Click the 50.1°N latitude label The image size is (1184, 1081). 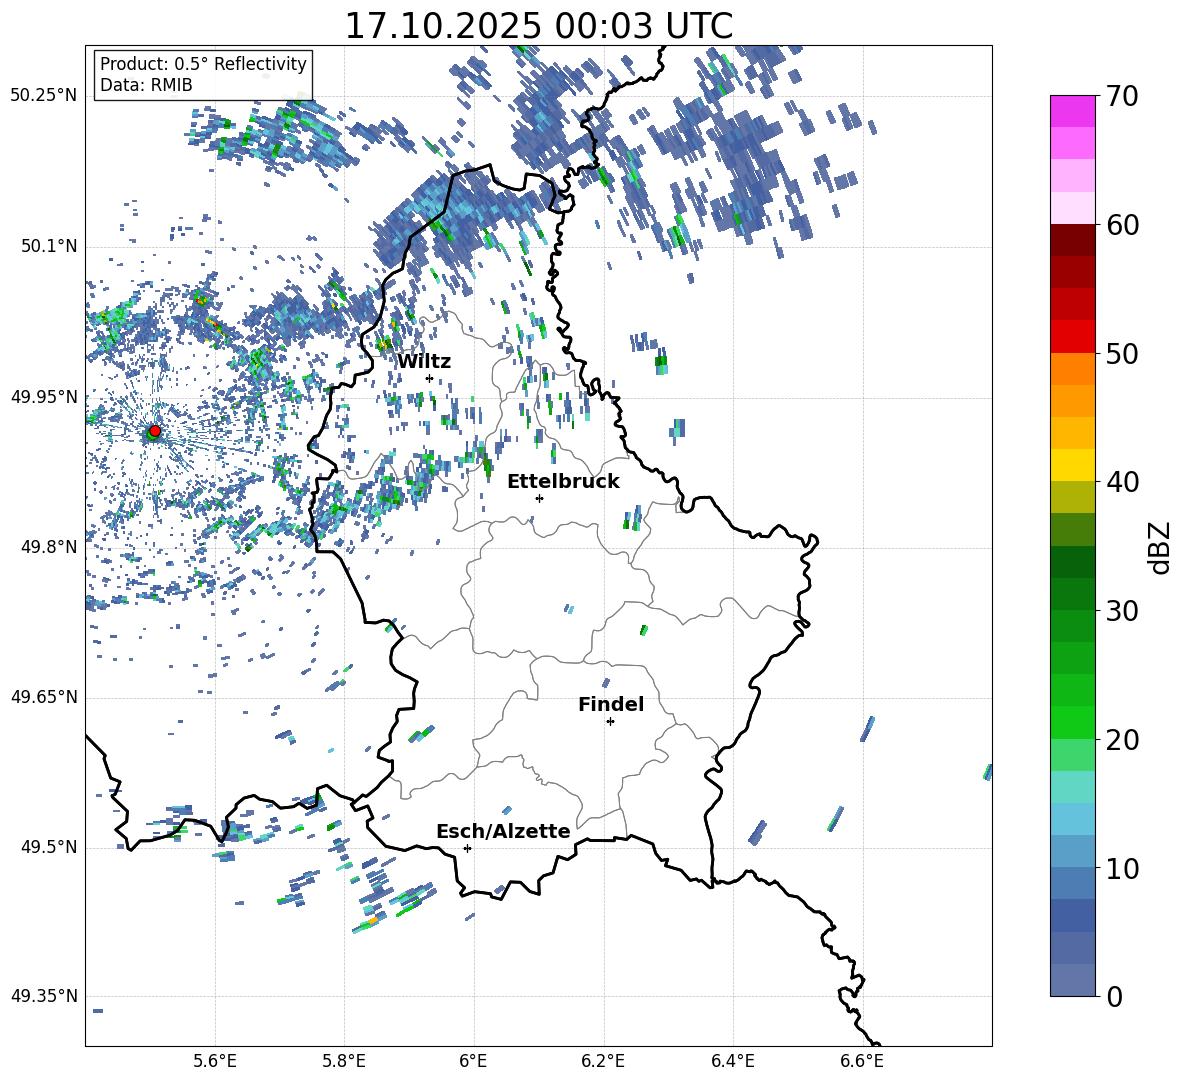(49, 247)
